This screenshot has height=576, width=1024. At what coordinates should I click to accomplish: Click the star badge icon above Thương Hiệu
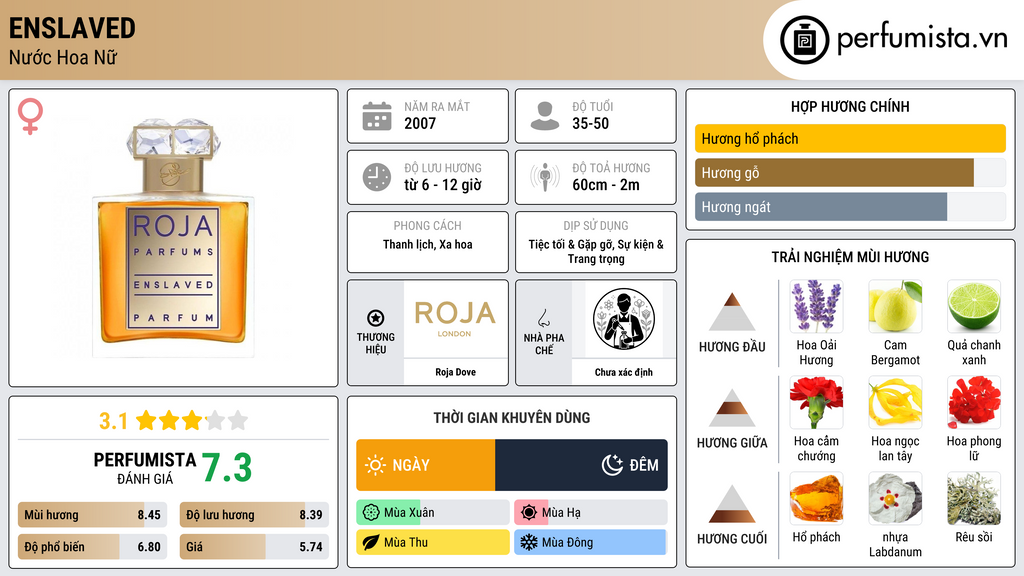pyautogui.click(x=376, y=318)
